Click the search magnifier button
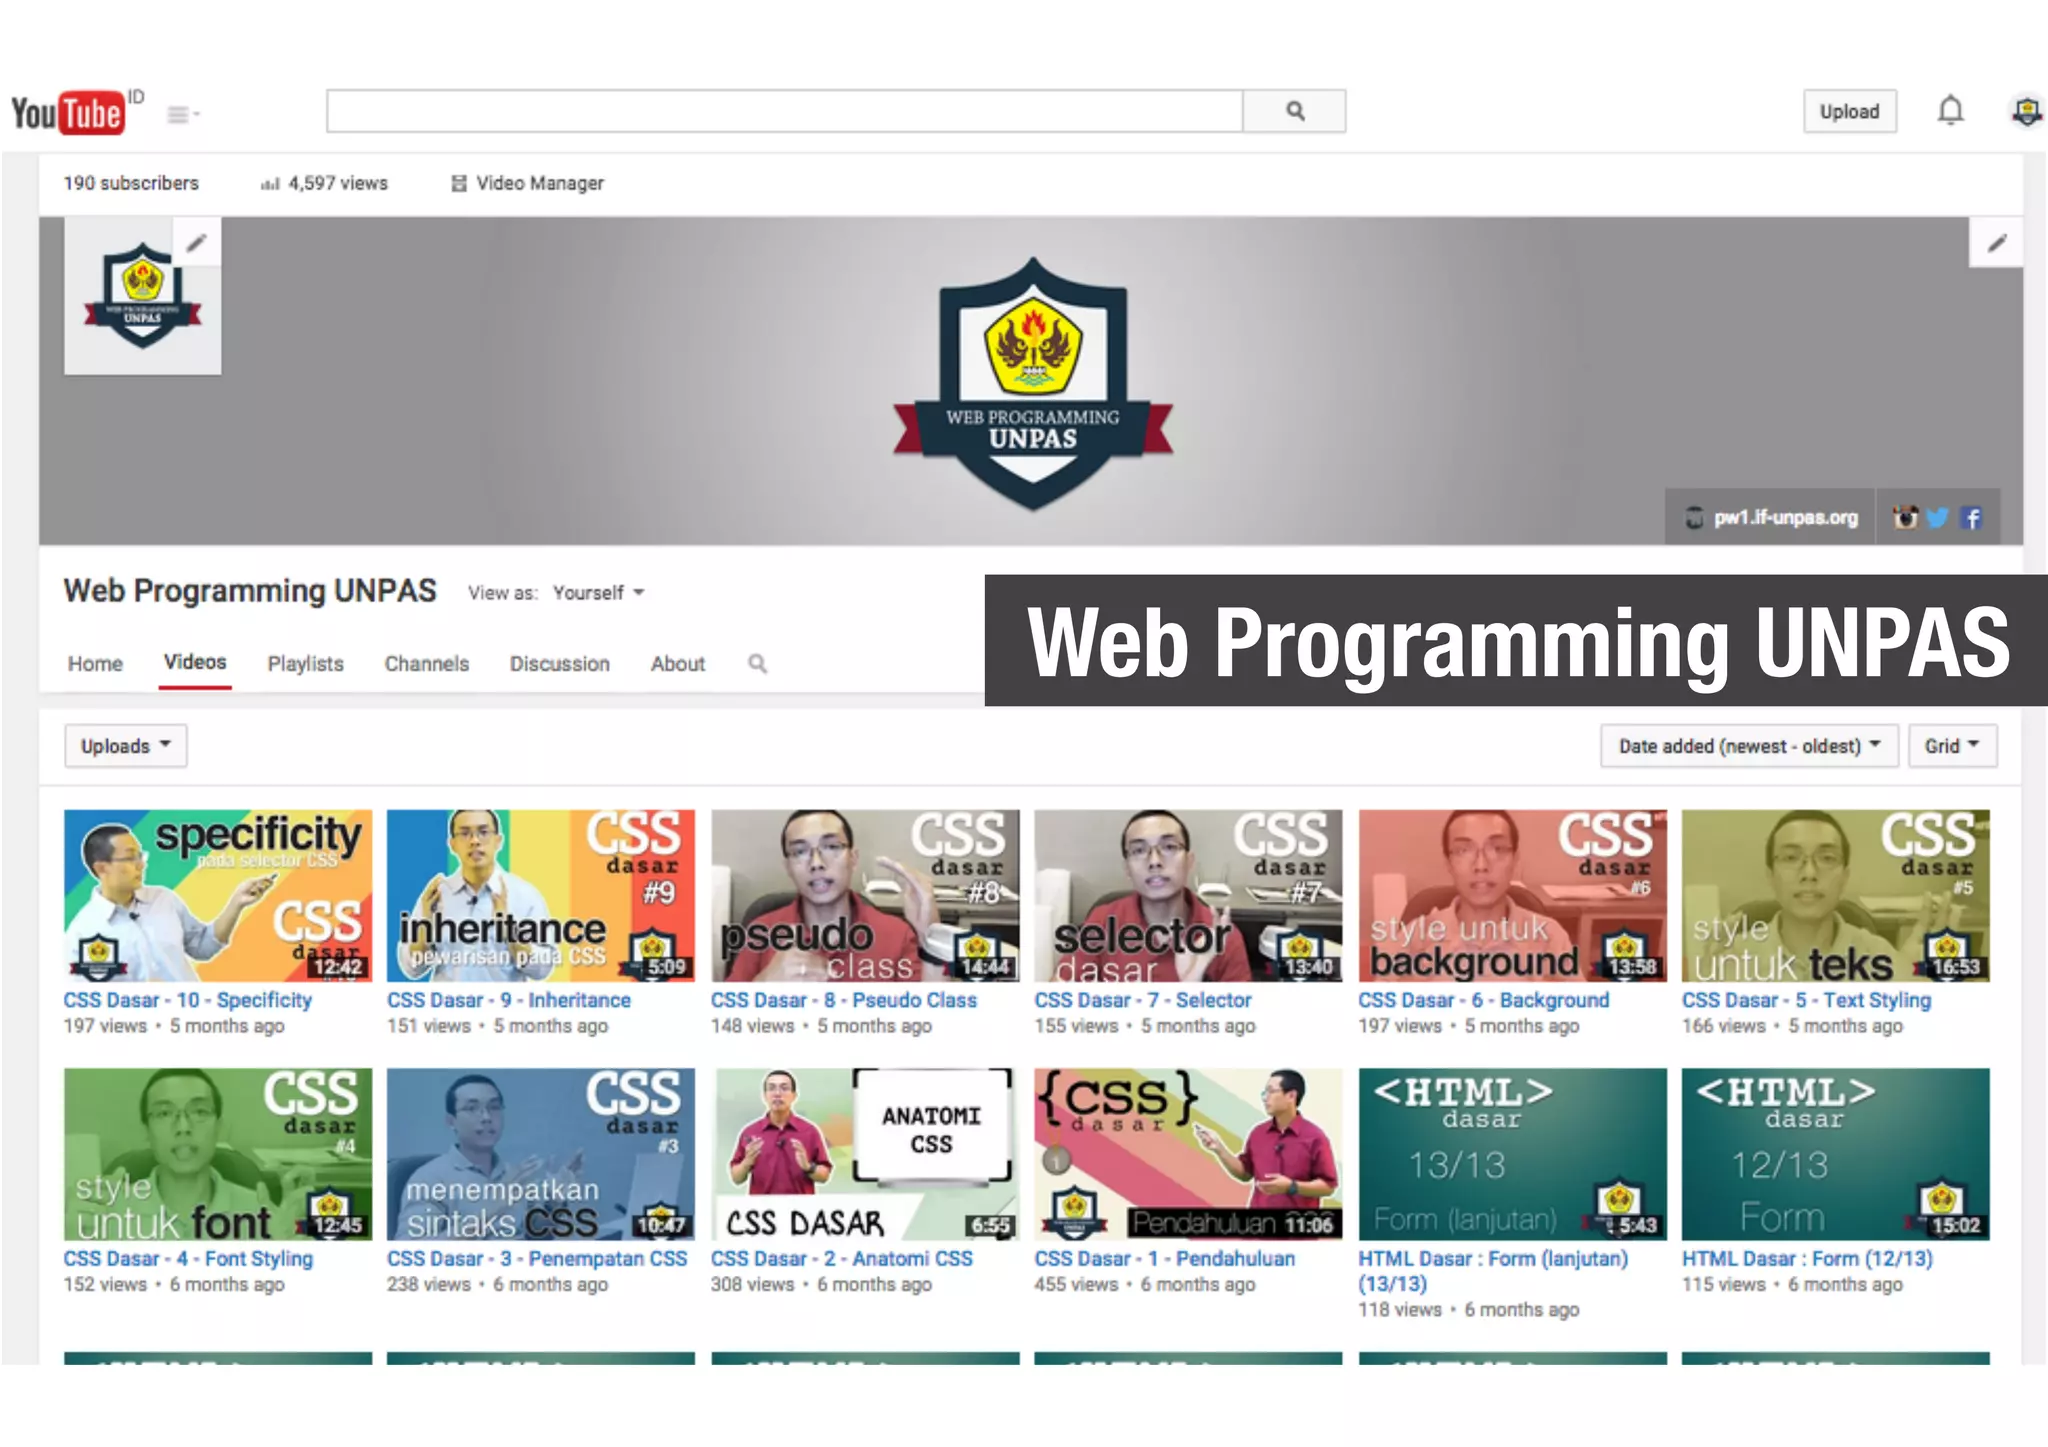 (x=1294, y=111)
